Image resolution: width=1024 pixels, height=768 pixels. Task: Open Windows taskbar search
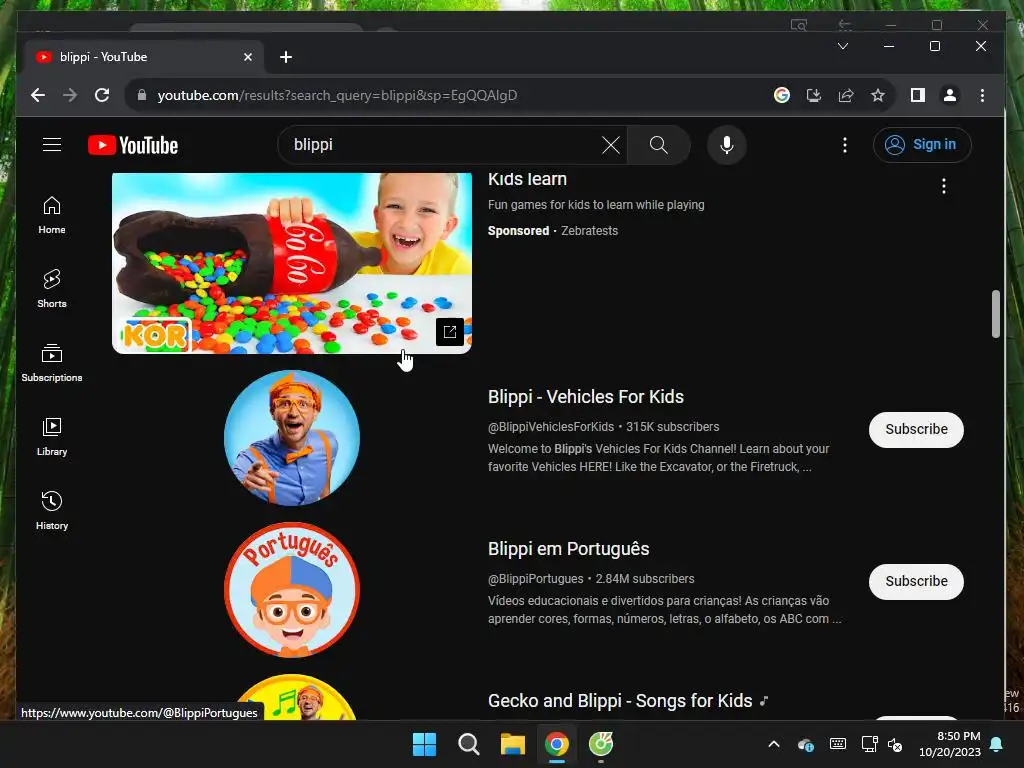468,744
